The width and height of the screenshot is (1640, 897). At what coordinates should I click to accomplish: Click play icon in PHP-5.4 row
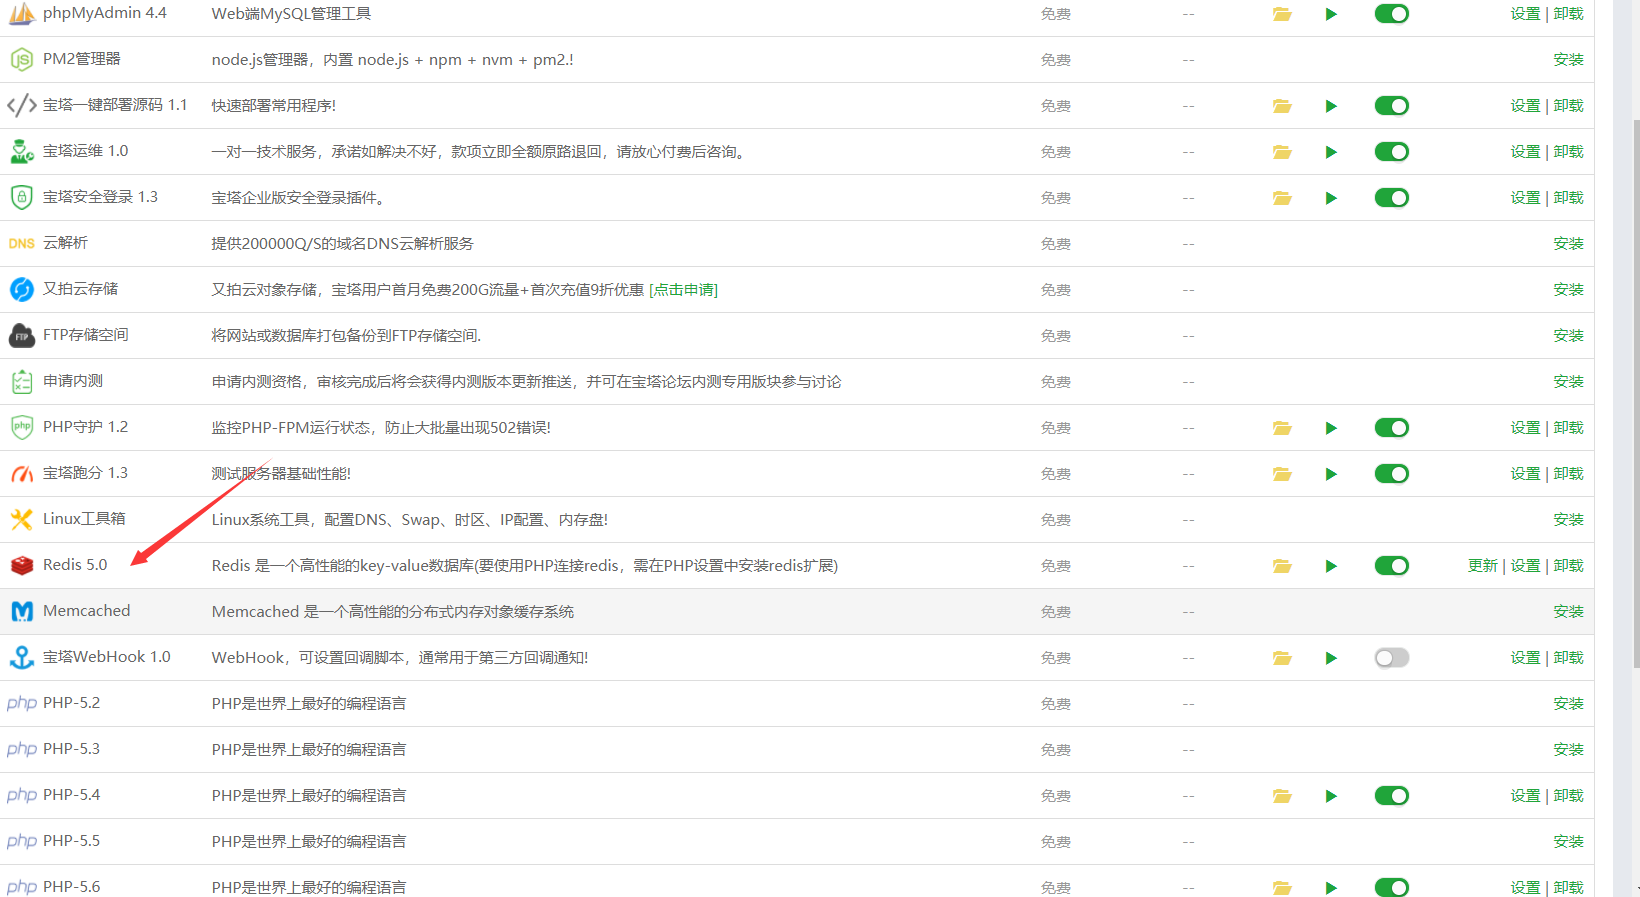(1331, 796)
